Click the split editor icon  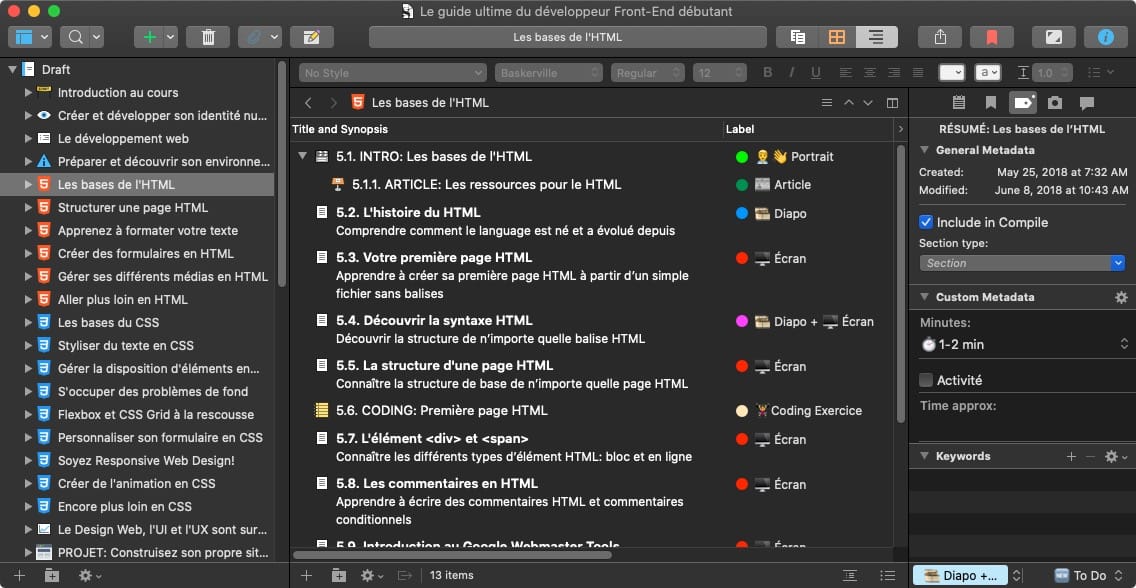[893, 103]
